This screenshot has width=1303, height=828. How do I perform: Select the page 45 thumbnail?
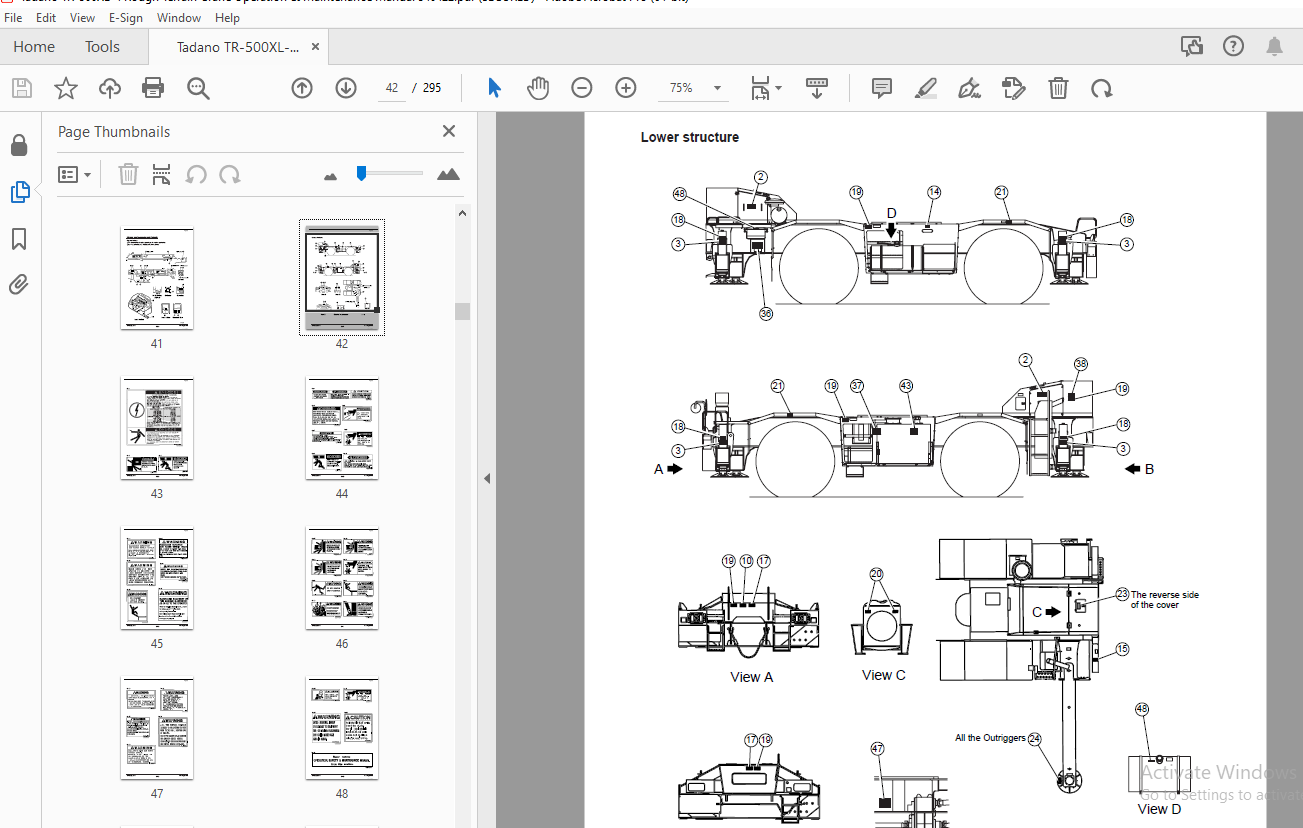157,579
